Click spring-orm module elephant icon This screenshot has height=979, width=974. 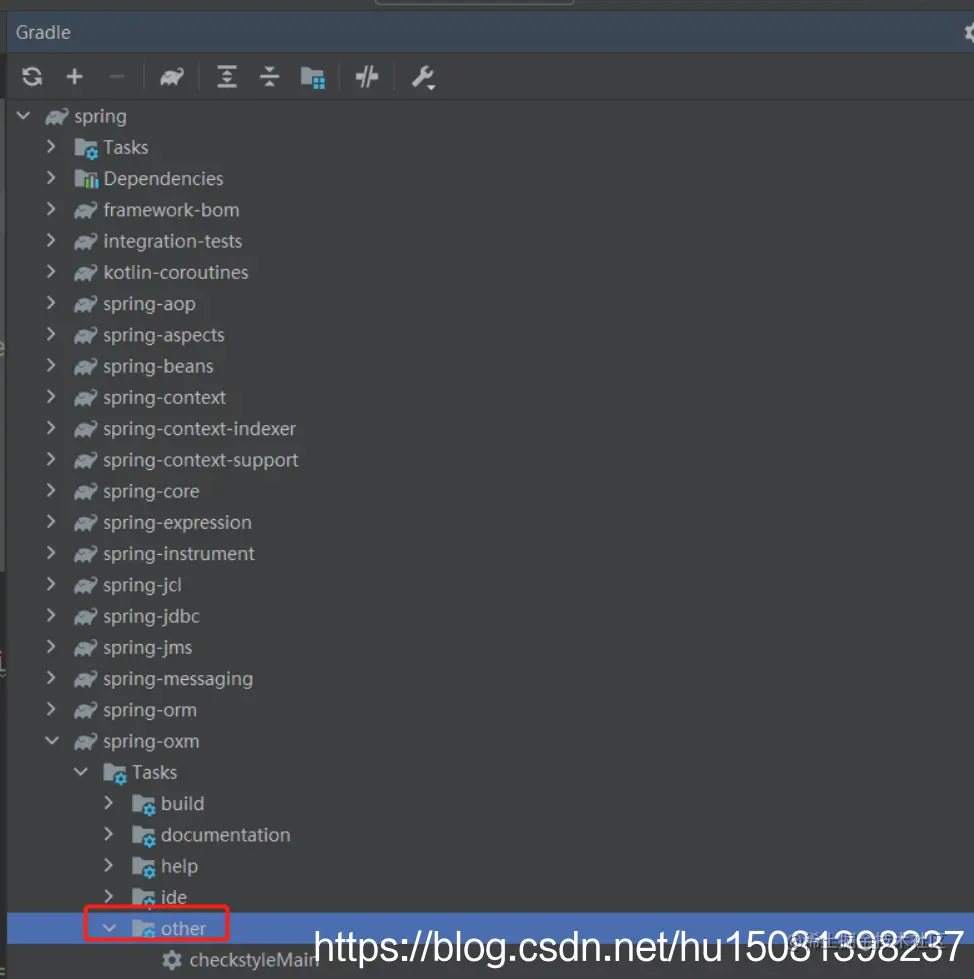86,710
